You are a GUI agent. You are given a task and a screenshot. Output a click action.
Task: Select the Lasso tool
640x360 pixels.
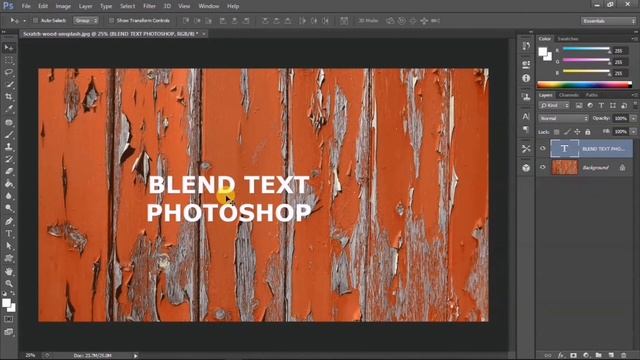[9, 72]
